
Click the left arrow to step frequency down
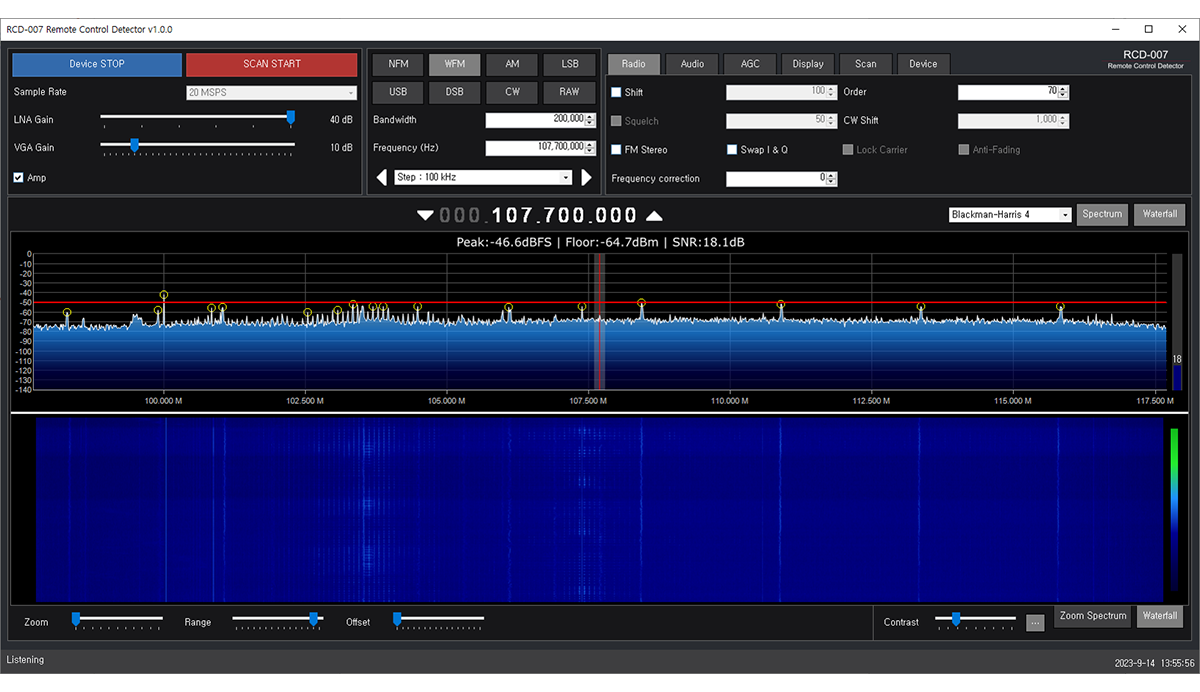click(381, 178)
